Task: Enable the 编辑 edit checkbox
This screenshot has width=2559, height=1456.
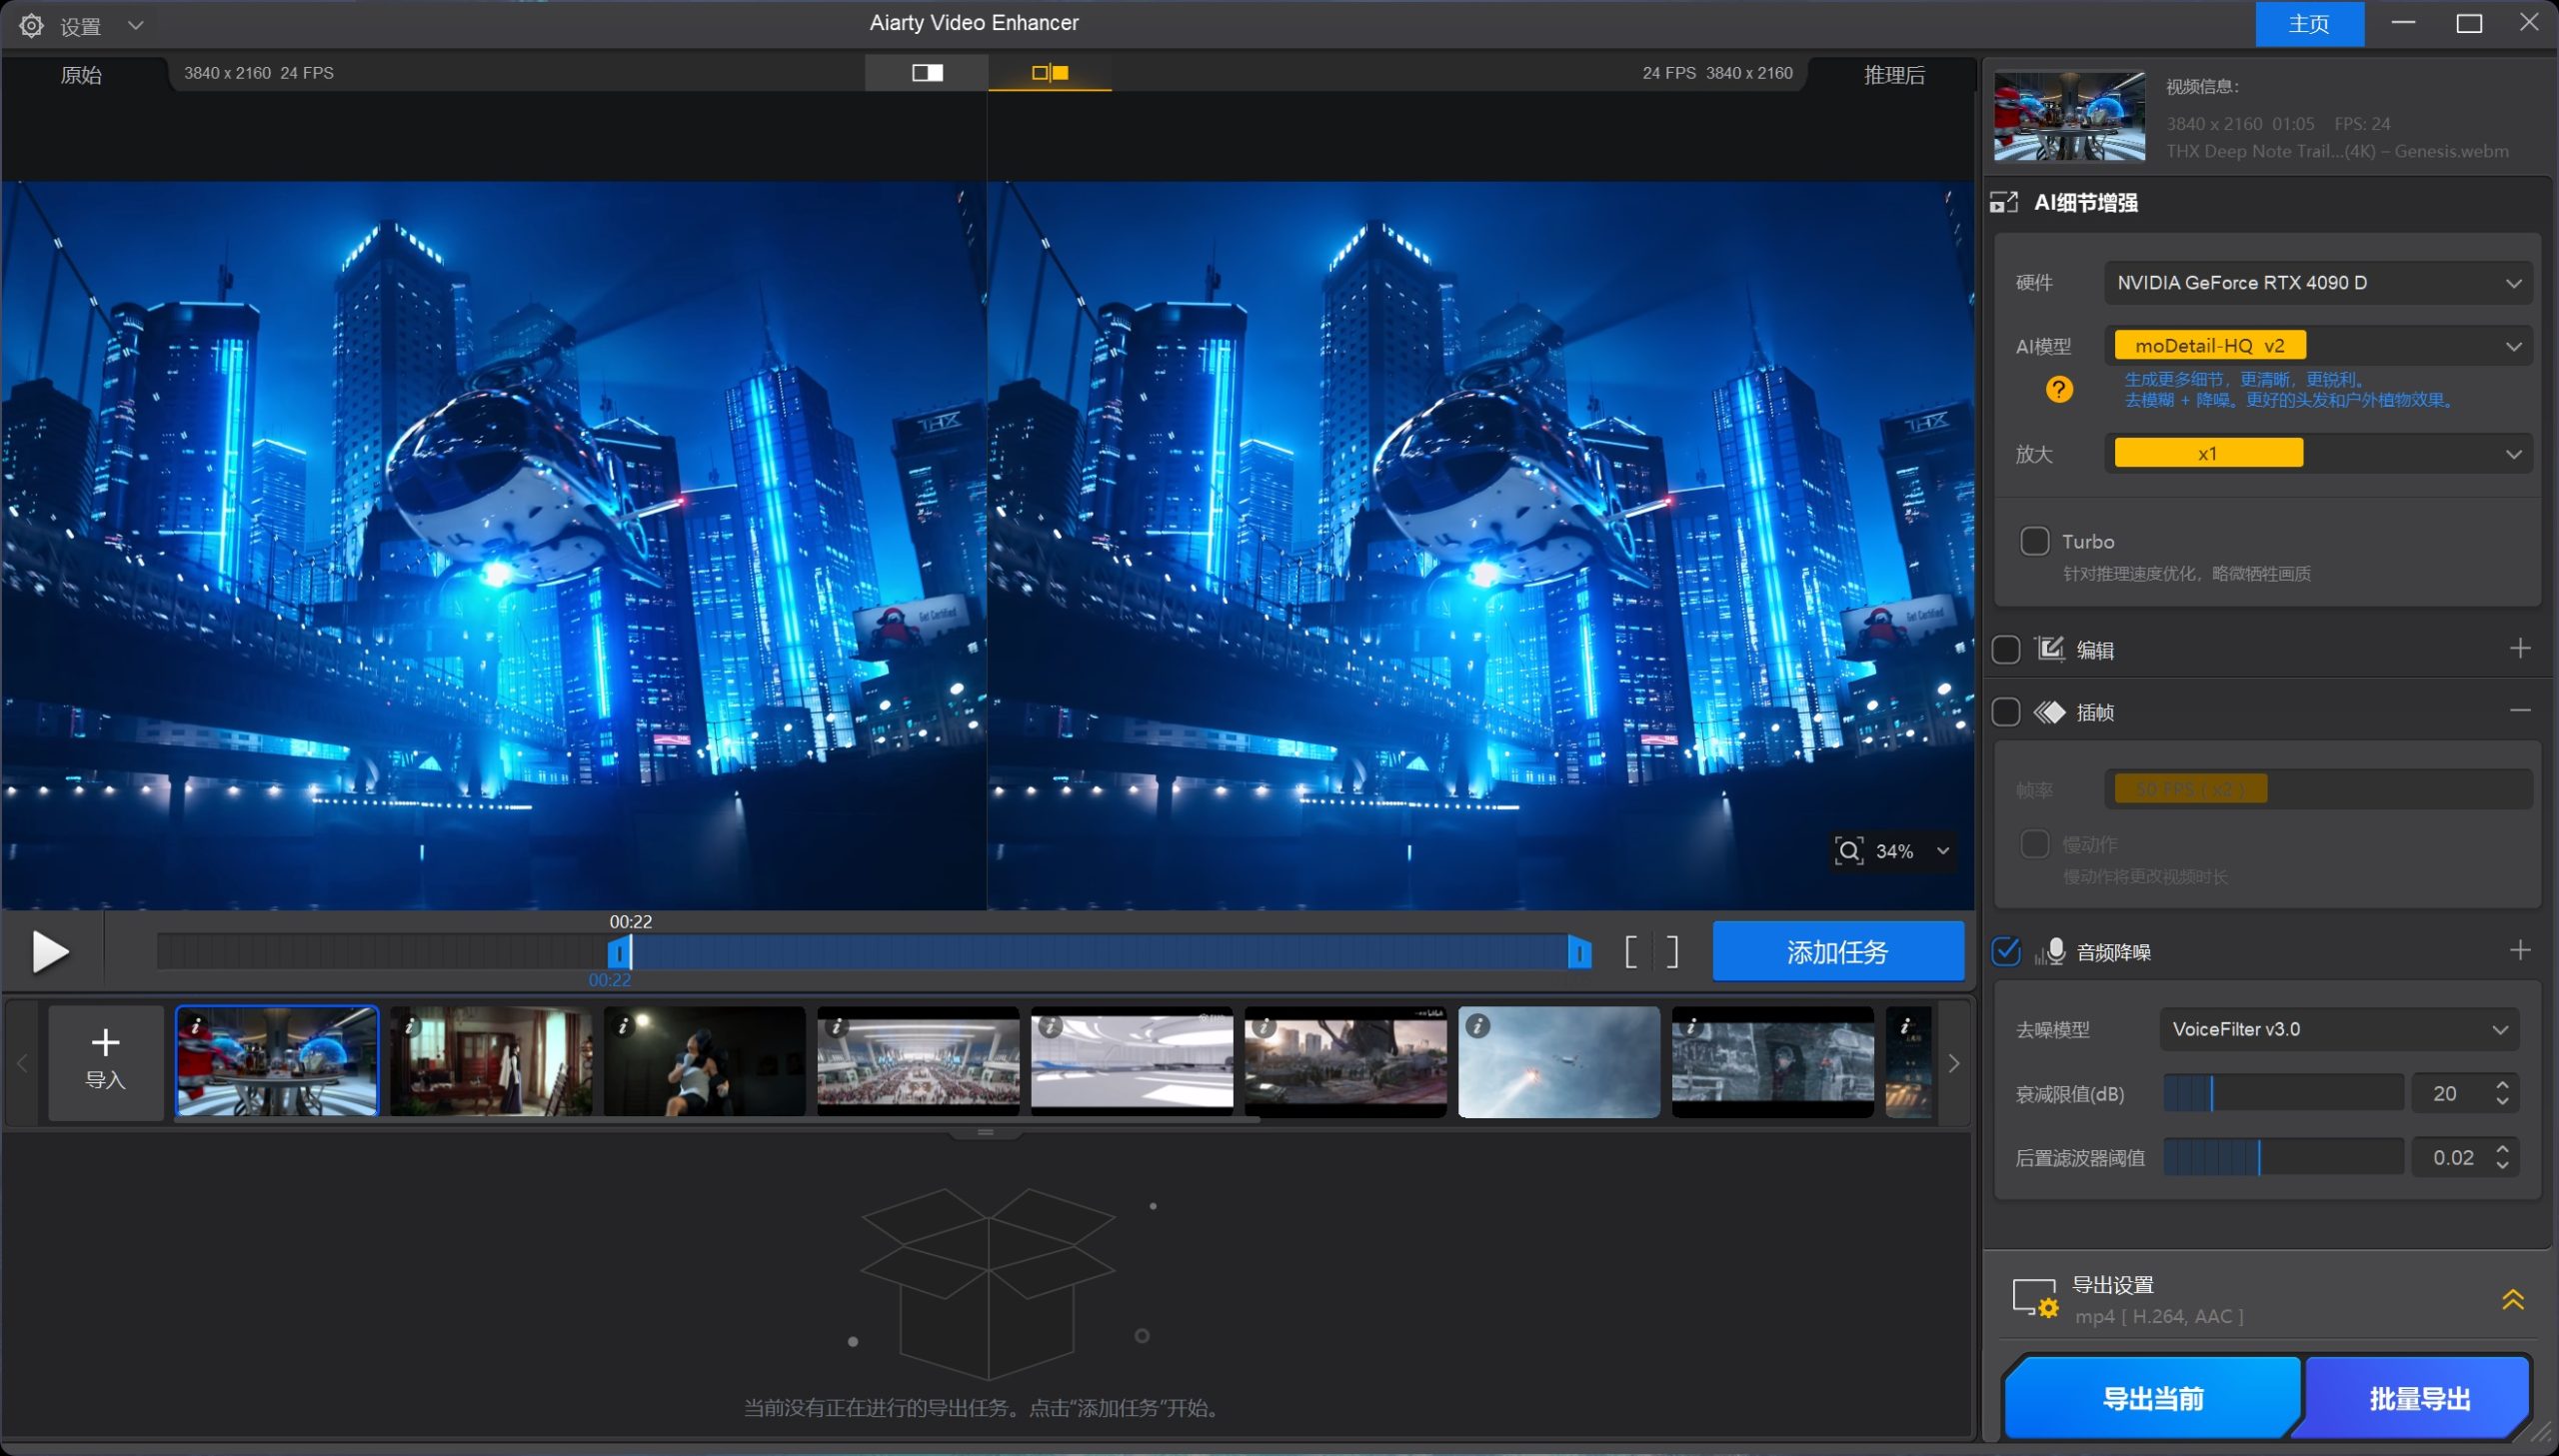Action: coord(2005,649)
